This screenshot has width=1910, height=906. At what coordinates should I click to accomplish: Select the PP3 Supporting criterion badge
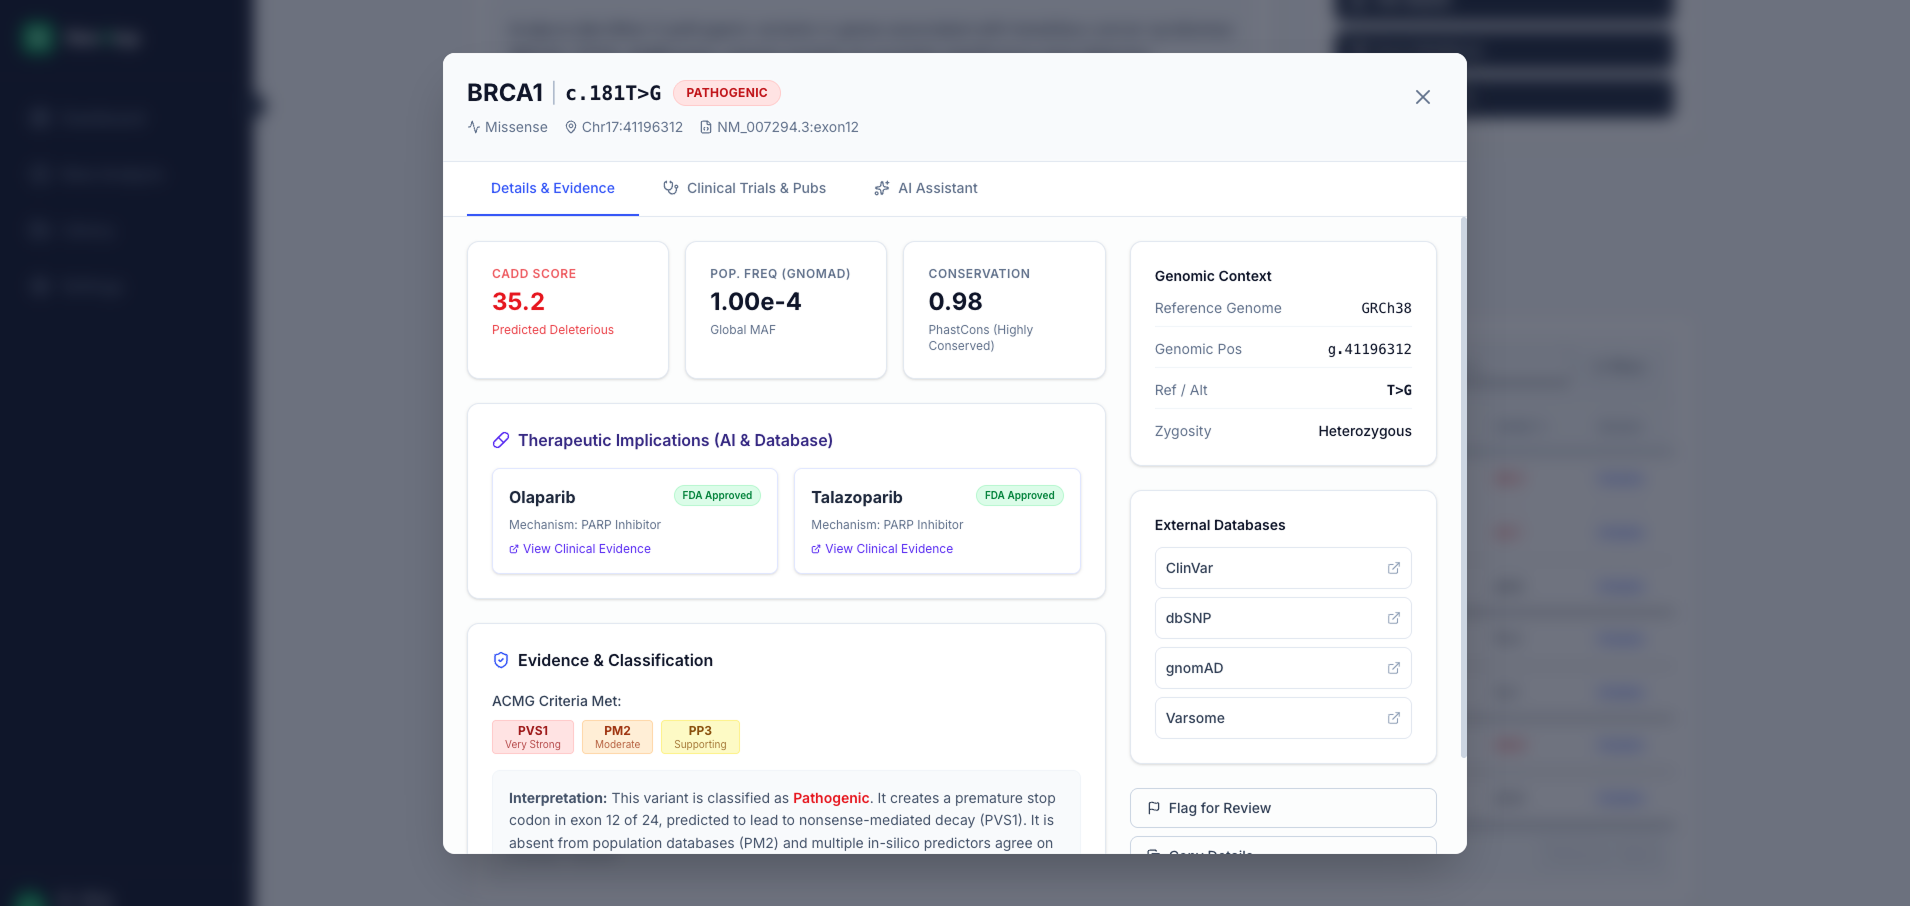click(x=700, y=737)
